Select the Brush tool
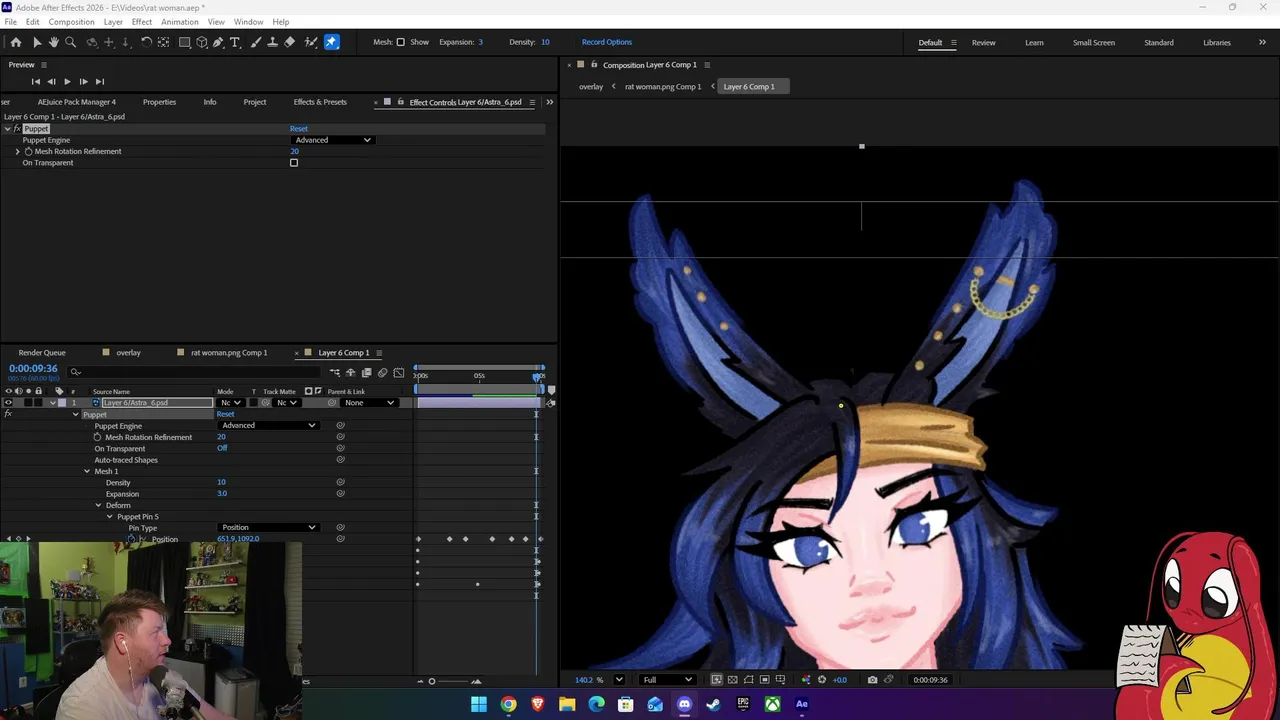Screen dimensions: 1280x720 [255, 42]
